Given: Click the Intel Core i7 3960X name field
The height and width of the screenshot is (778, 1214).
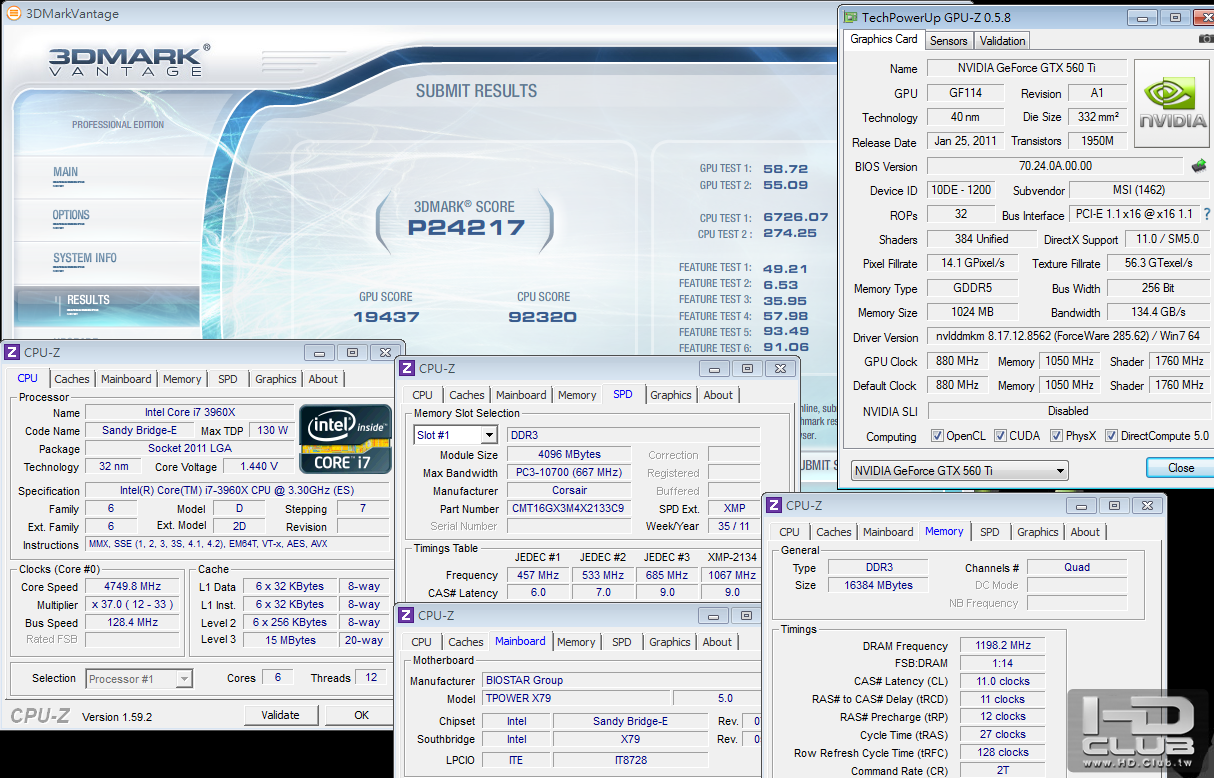Looking at the screenshot, I should 190,413.
